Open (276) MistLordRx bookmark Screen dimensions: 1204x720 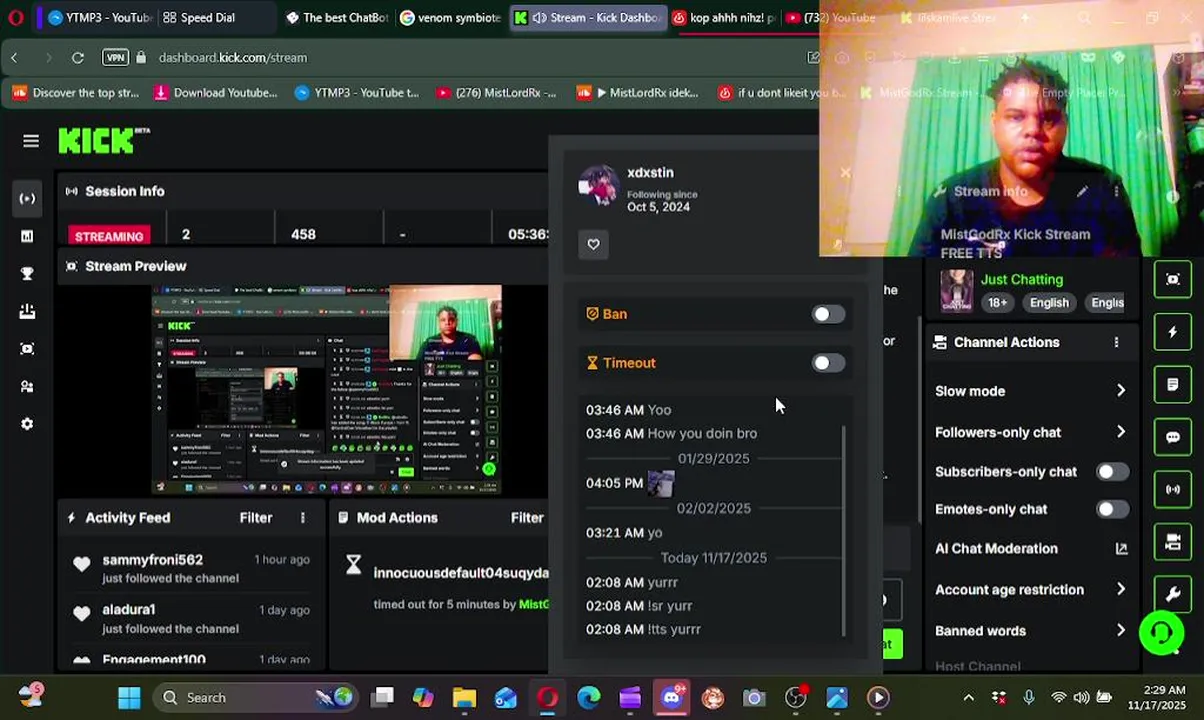click(496, 93)
